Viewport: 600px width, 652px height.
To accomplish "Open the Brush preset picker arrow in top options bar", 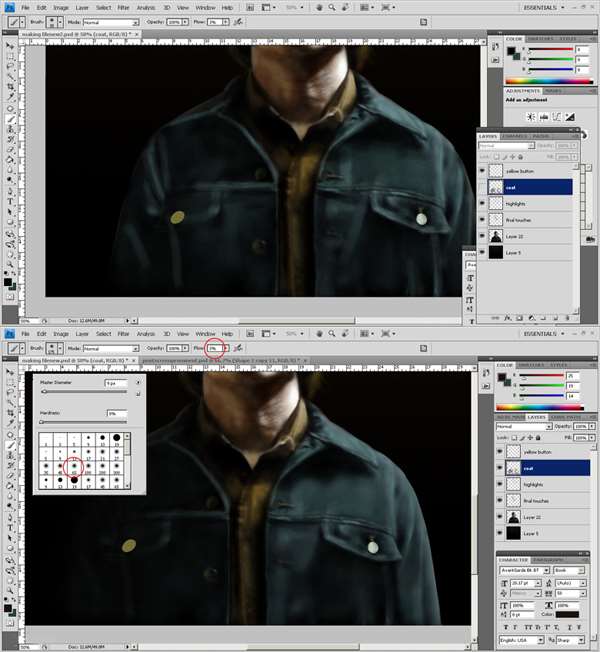I will click(61, 22).
